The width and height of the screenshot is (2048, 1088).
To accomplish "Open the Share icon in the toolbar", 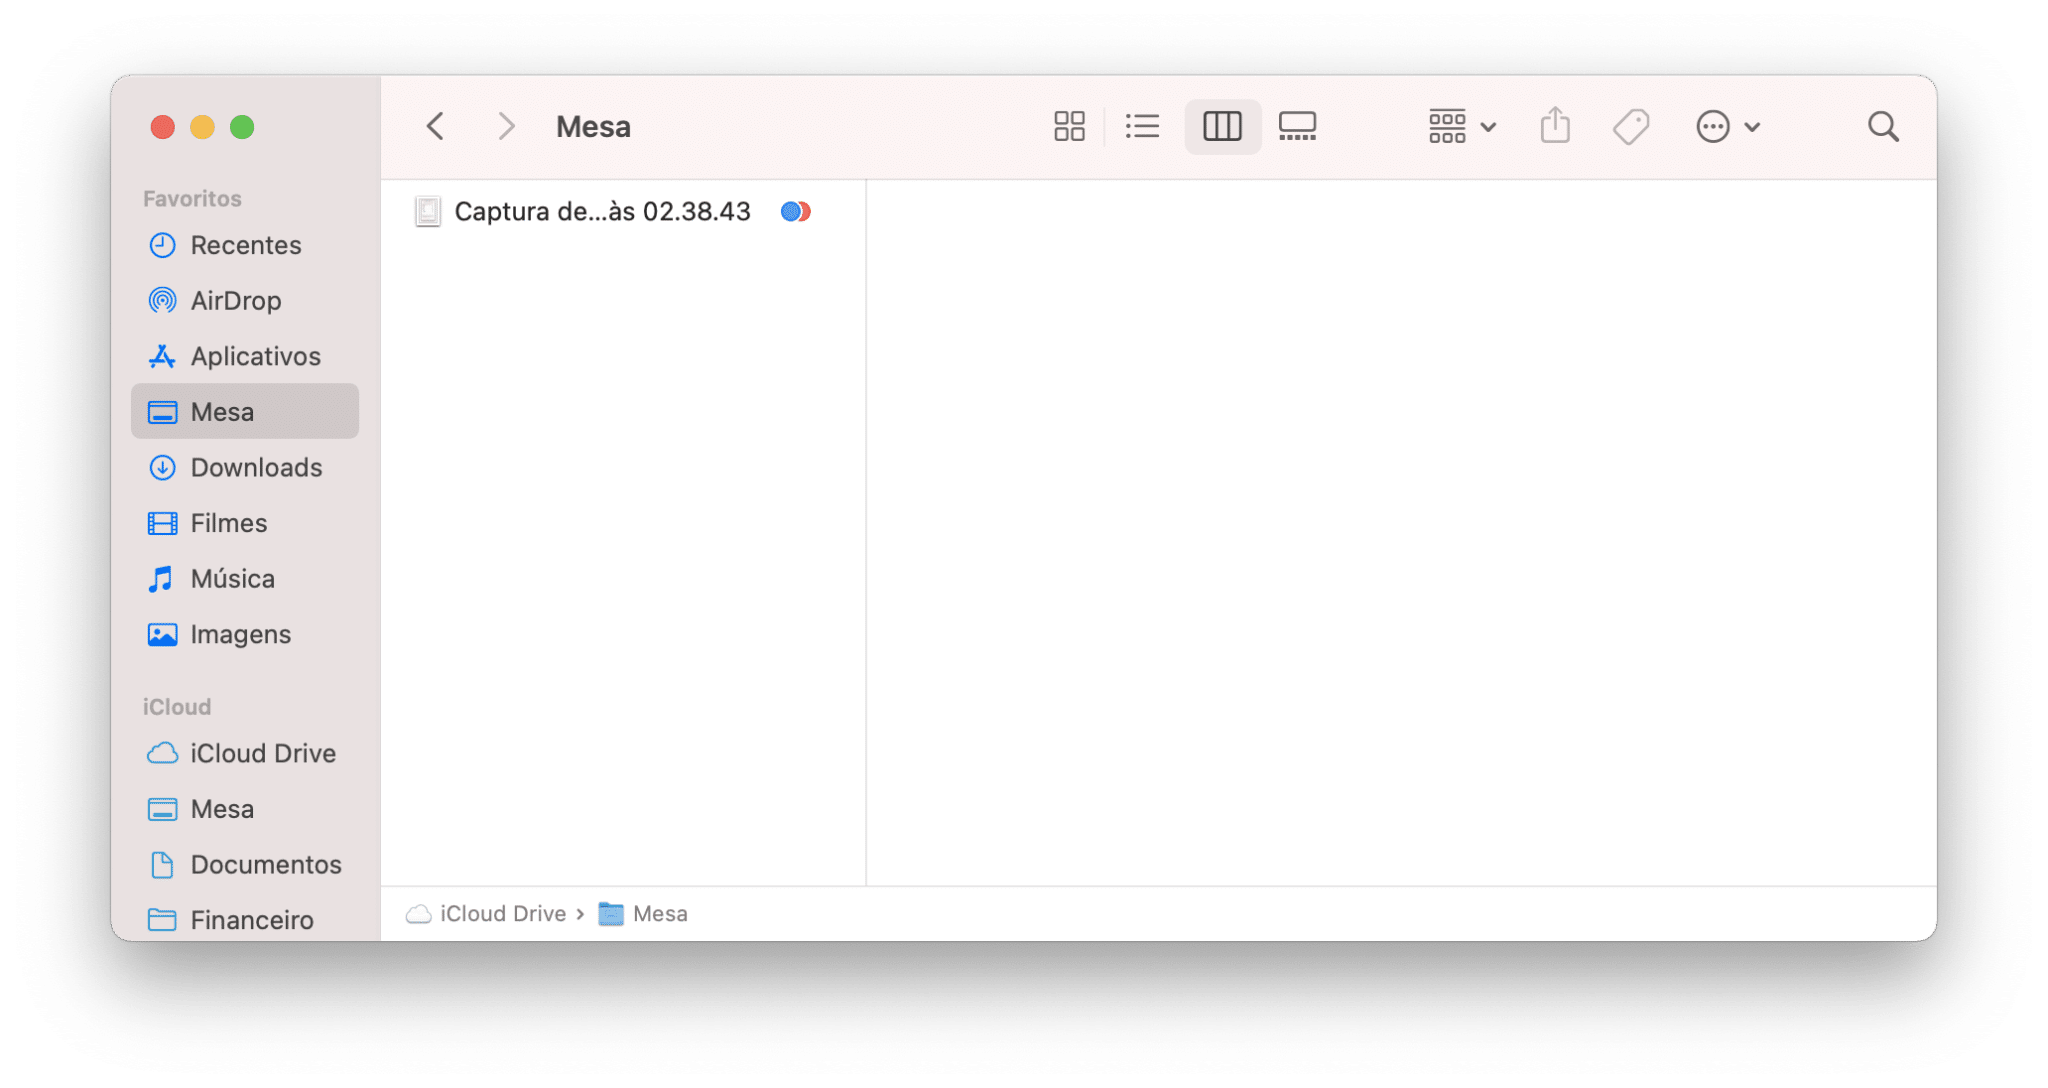I will 1554,126.
